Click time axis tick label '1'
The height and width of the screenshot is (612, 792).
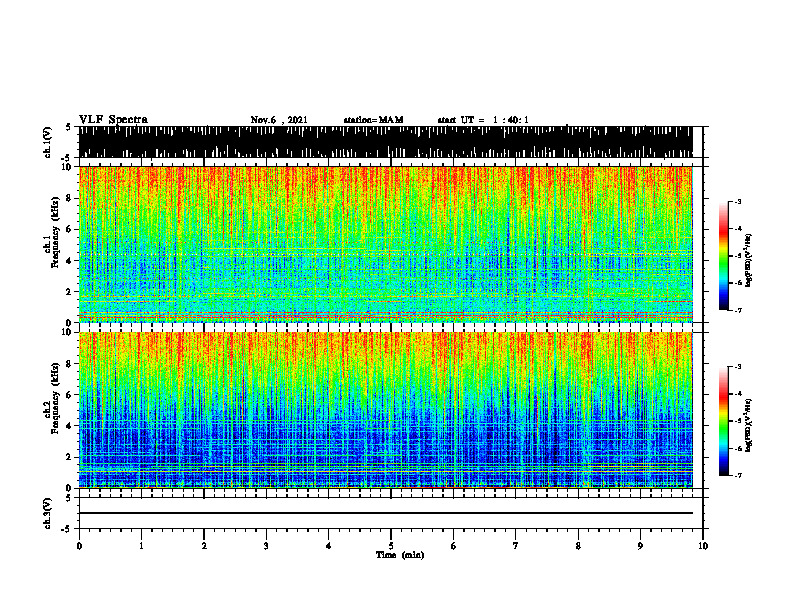coord(141,546)
